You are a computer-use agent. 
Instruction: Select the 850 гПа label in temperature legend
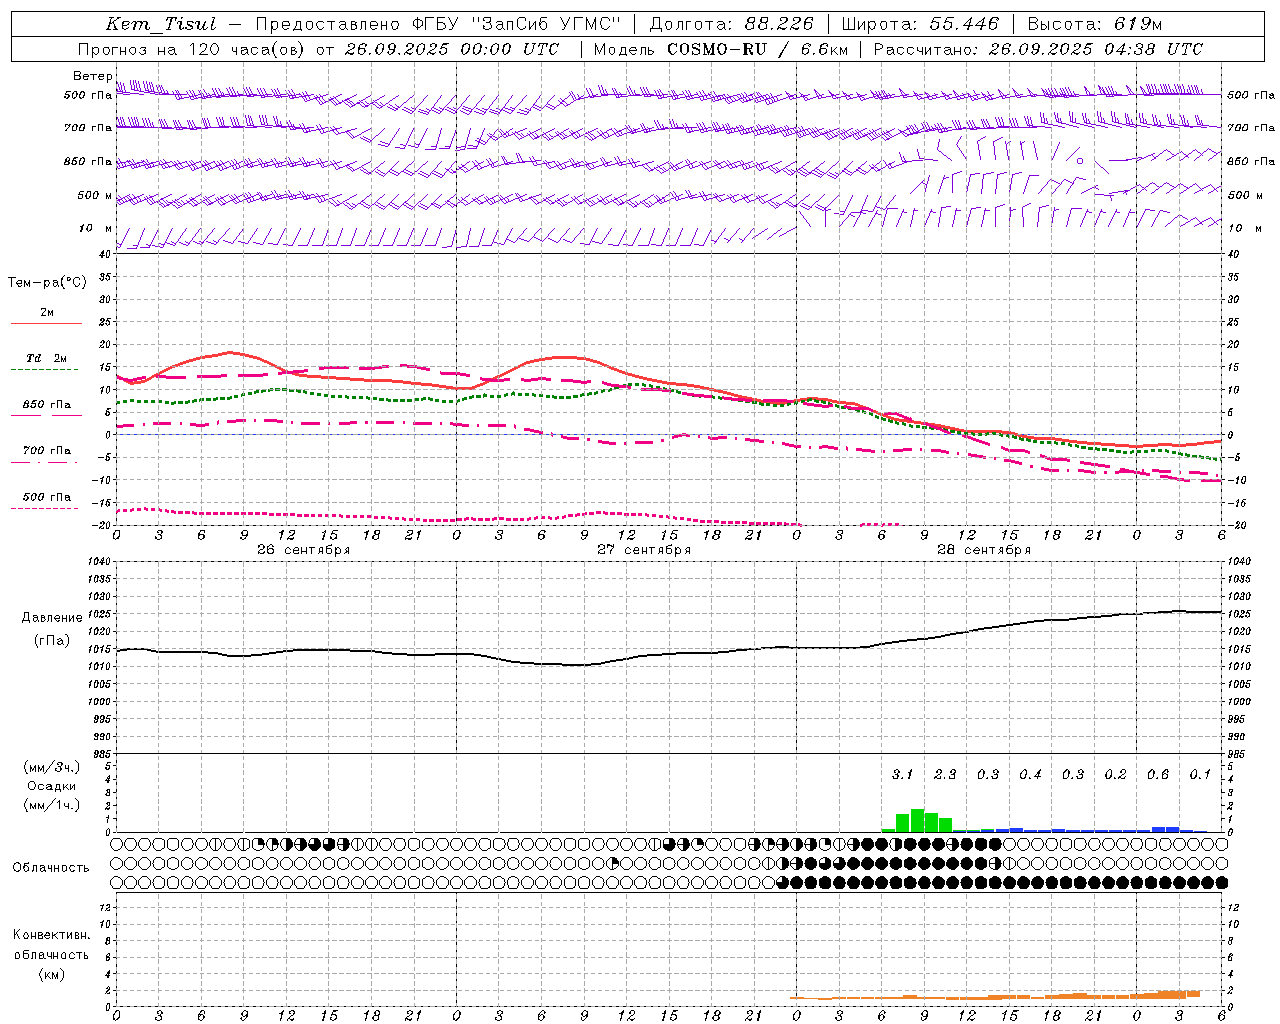click(46, 405)
